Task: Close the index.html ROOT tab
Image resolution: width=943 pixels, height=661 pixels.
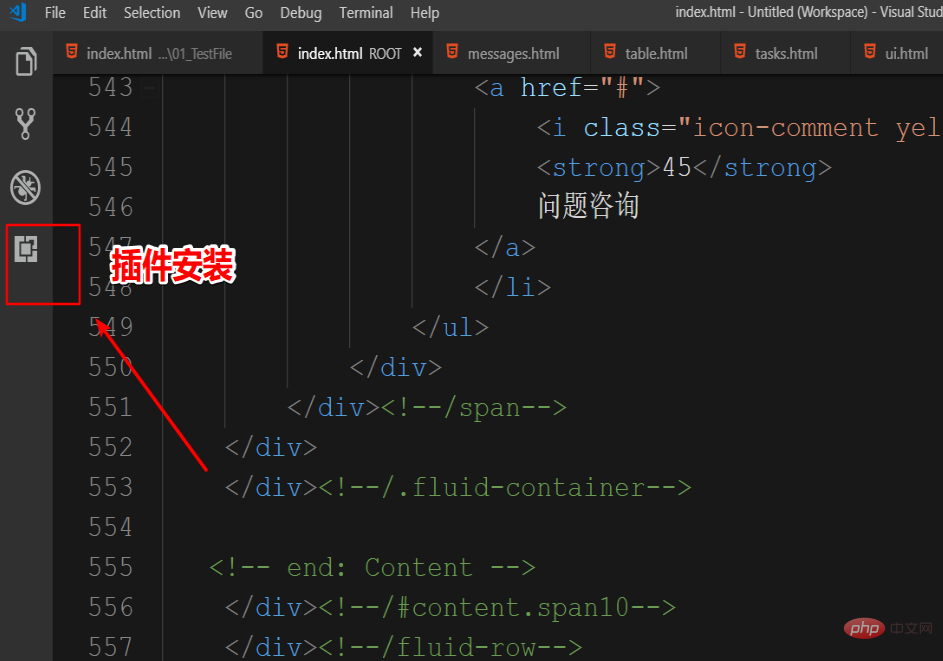Action: tap(417, 53)
